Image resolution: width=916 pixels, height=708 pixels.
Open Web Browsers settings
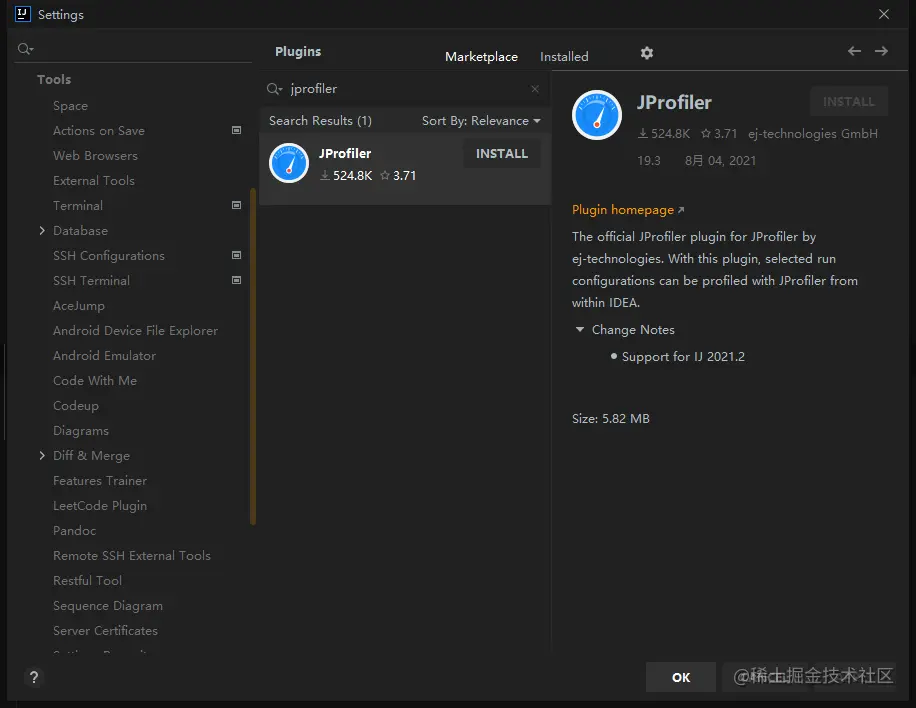click(x=95, y=156)
